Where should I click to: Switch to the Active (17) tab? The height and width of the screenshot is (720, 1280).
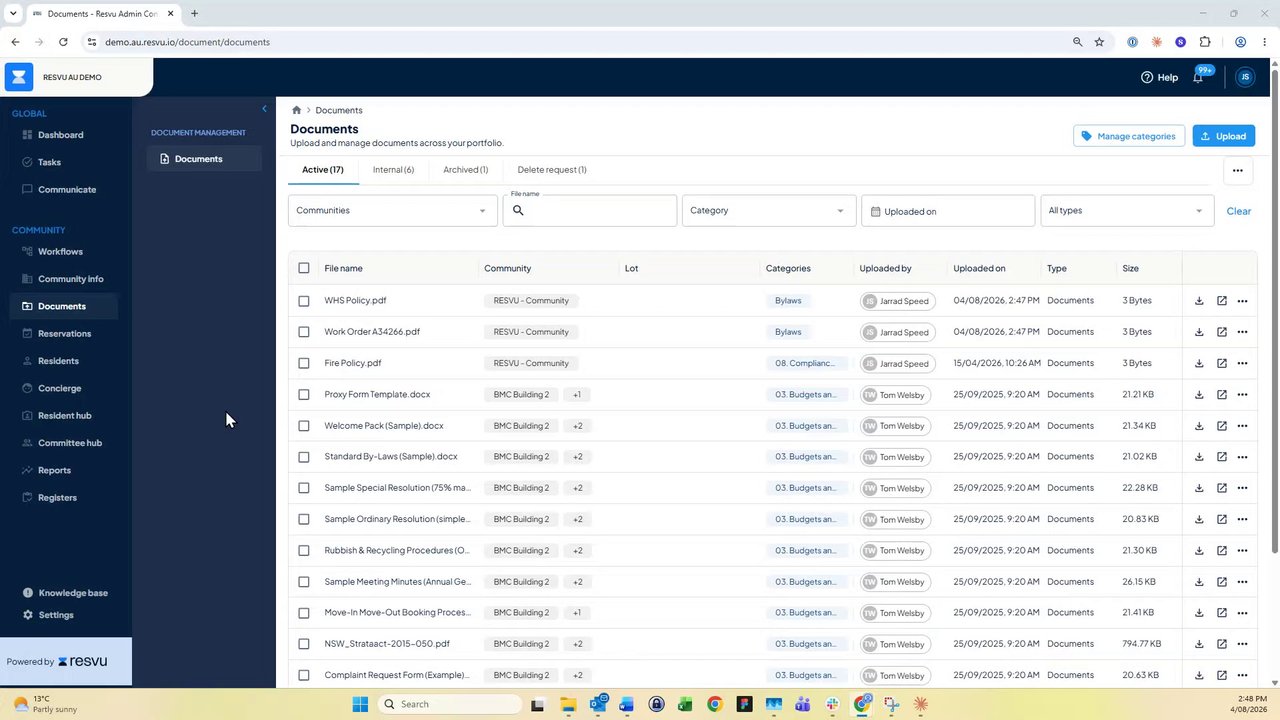click(322, 170)
